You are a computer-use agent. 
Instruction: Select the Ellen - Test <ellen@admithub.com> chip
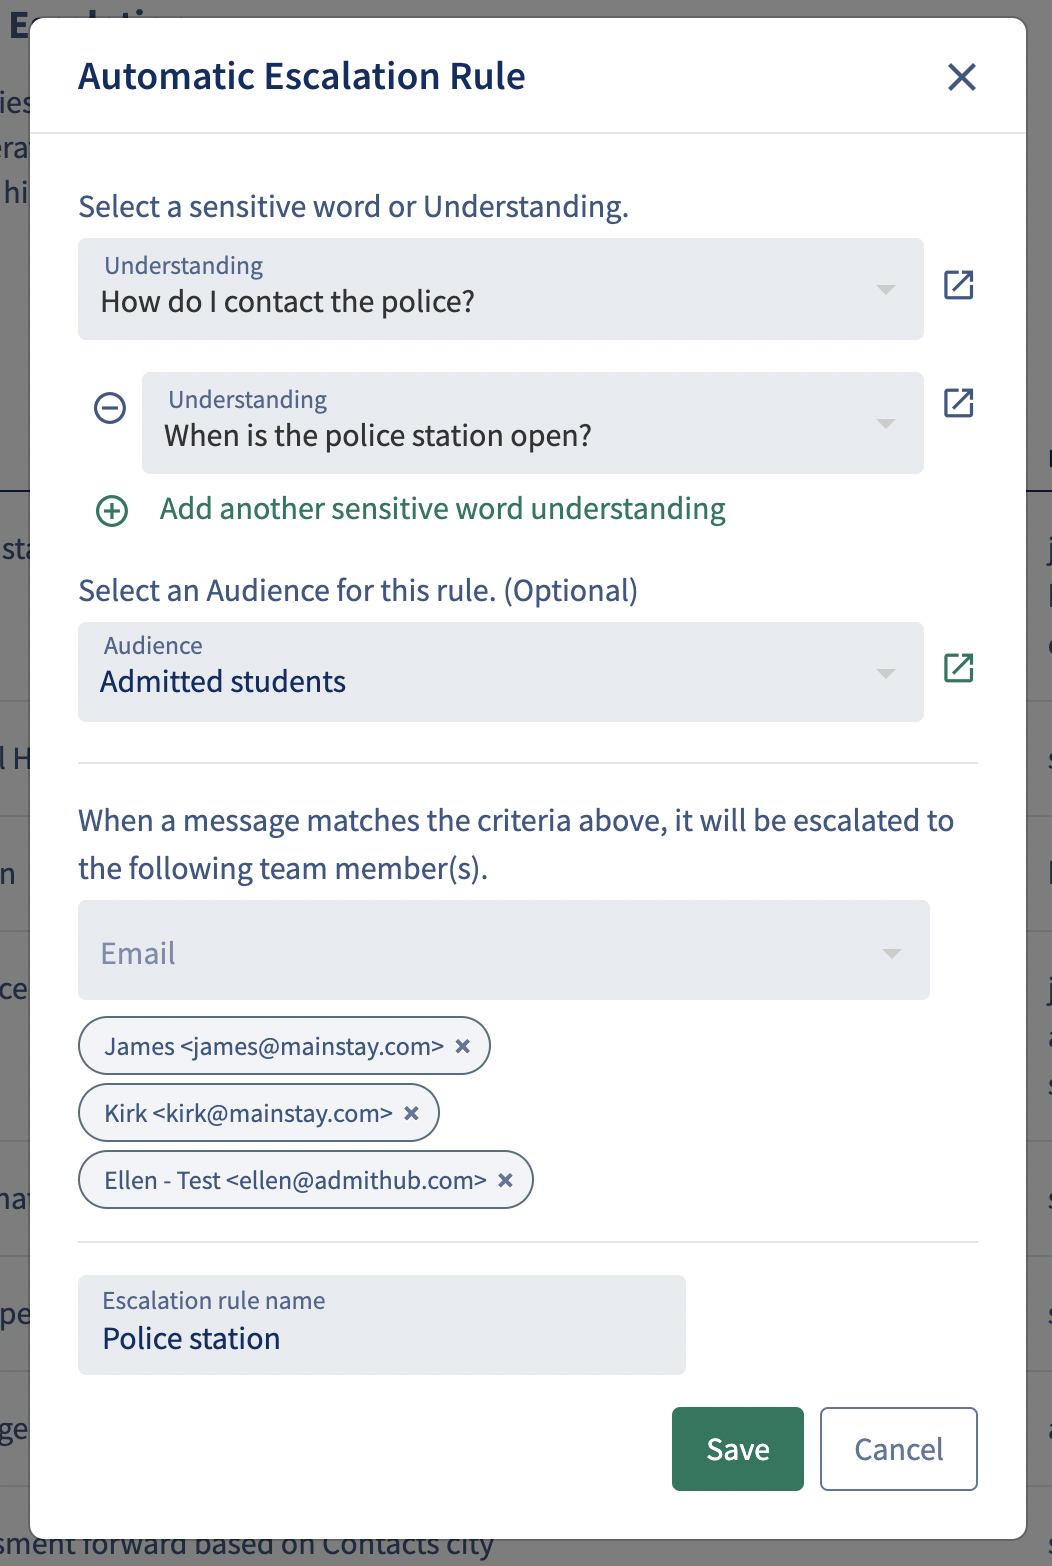point(305,1180)
